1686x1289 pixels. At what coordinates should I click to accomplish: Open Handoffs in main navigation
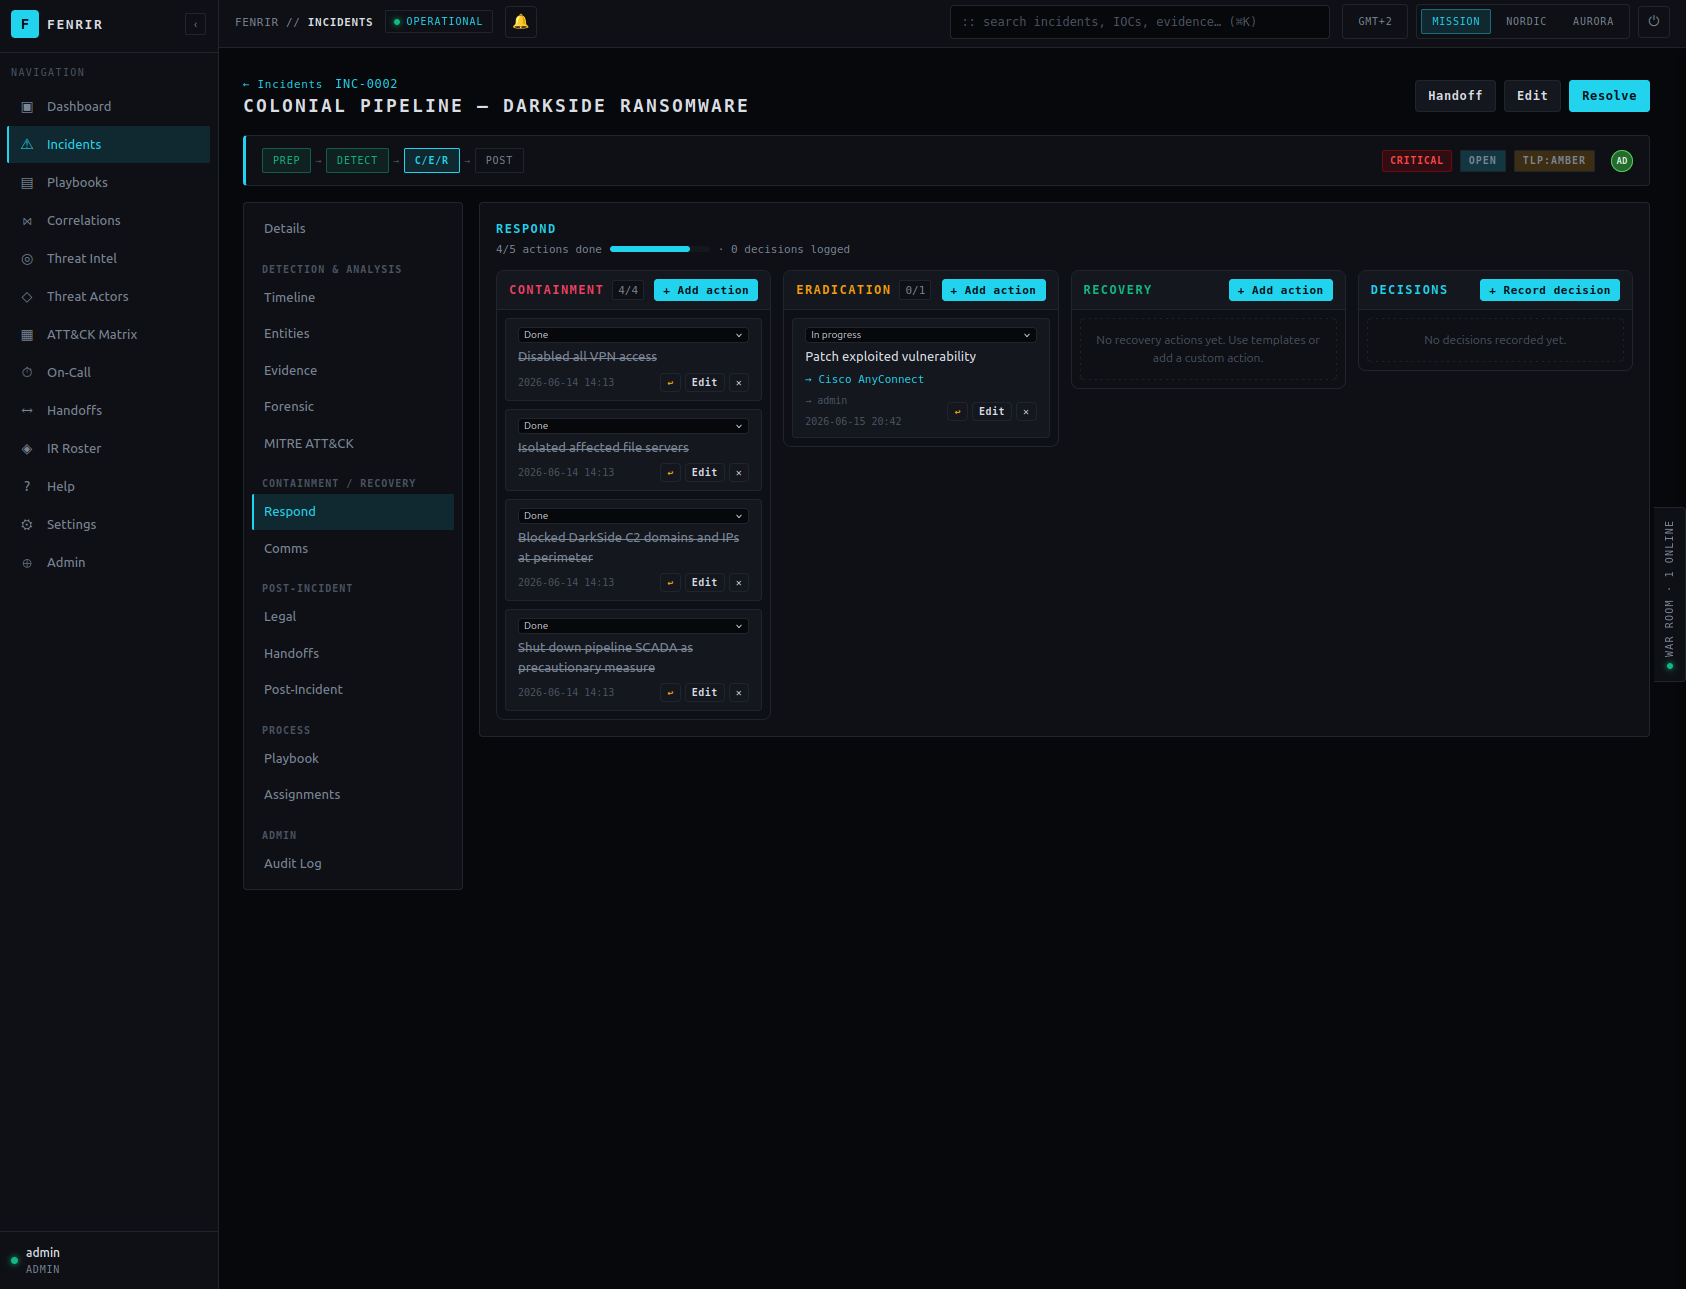coord(109,410)
